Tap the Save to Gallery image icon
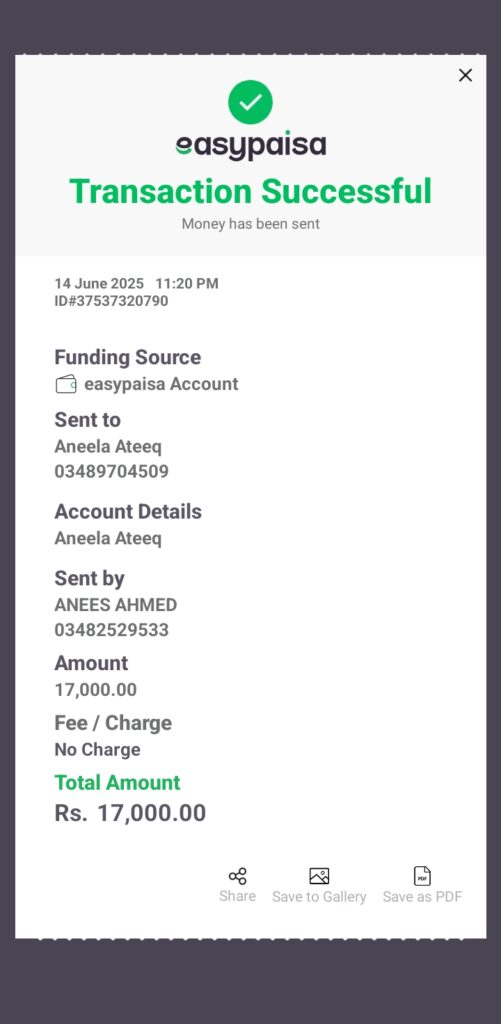The width and height of the screenshot is (501, 1024). click(x=319, y=876)
